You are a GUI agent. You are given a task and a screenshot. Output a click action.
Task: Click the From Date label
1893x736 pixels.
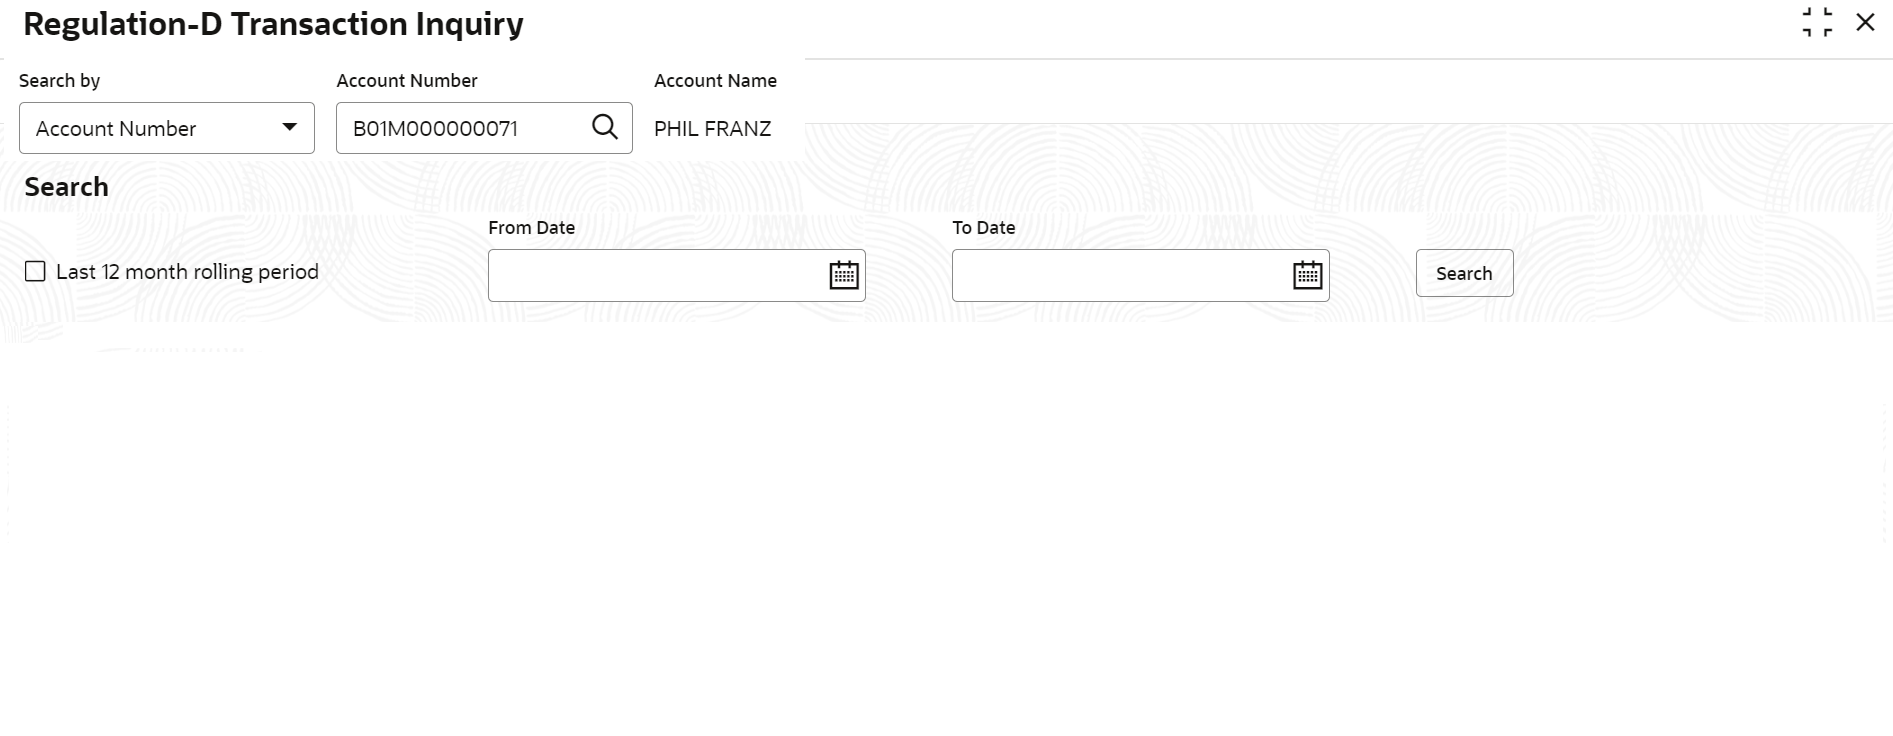click(532, 228)
